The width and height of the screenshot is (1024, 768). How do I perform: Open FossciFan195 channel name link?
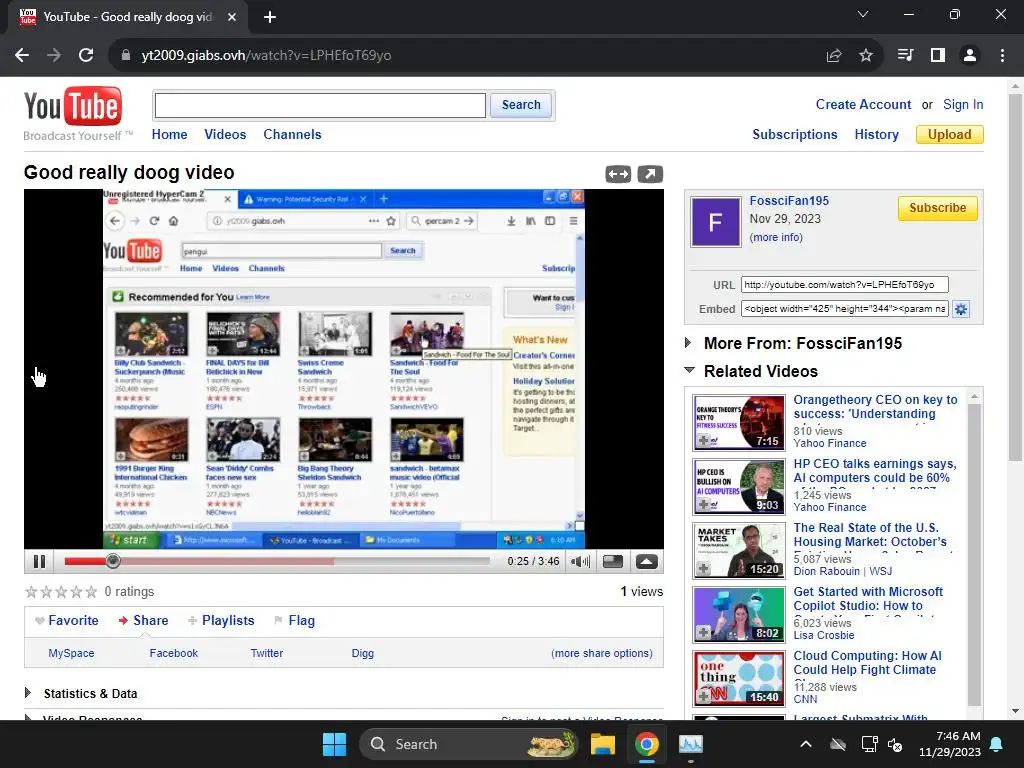[789, 200]
